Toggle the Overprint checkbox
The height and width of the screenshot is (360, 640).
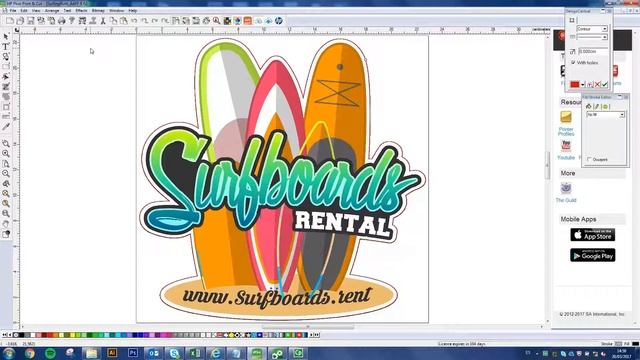[589, 159]
